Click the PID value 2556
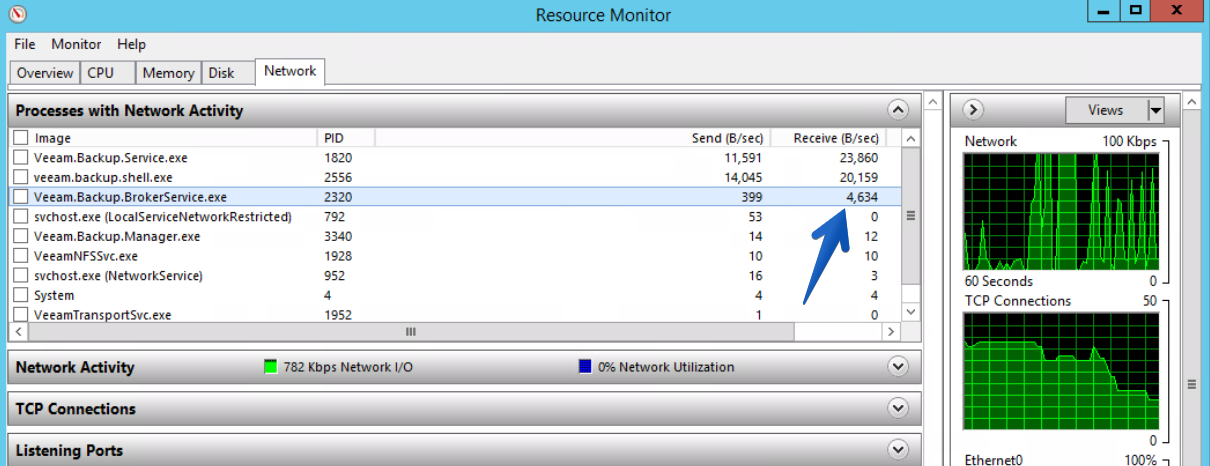Viewport: 1210px width, 466px height. tap(338, 177)
